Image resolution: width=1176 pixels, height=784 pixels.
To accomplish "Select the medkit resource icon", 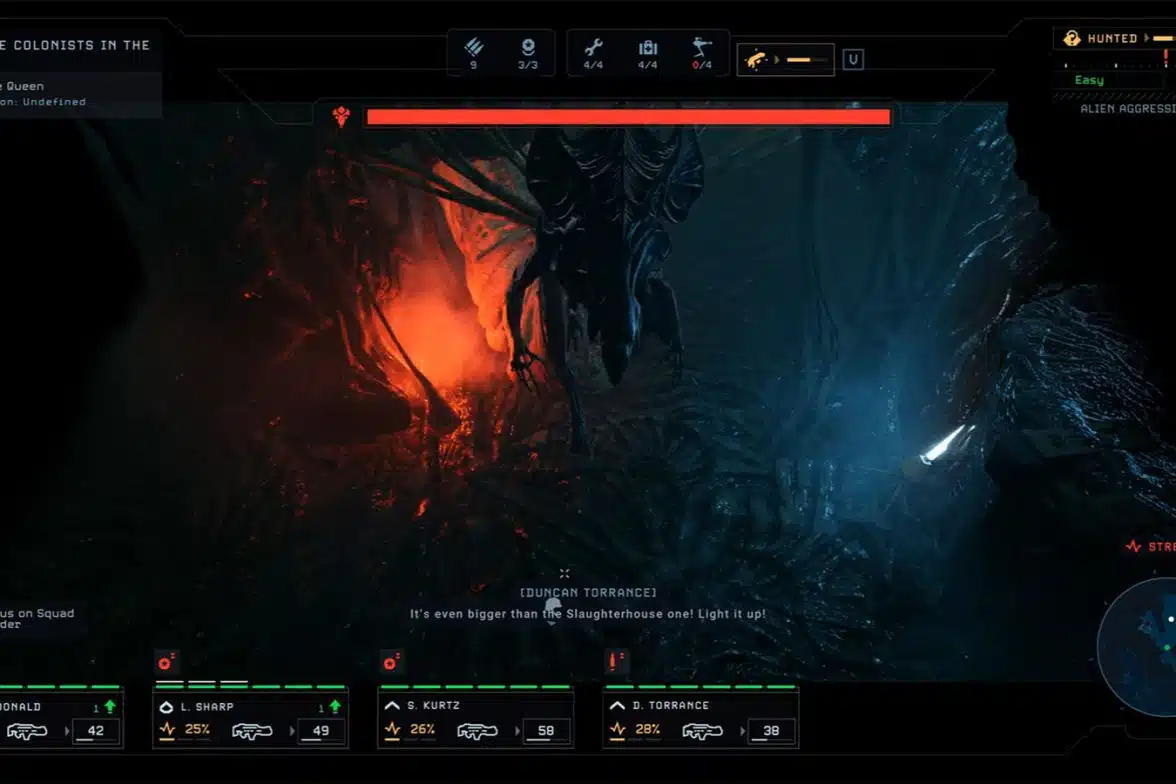I will click(x=648, y=48).
